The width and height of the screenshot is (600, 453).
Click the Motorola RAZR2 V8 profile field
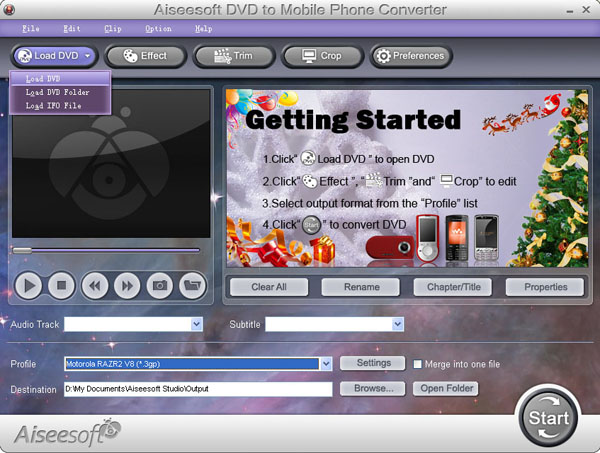click(192, 364)
